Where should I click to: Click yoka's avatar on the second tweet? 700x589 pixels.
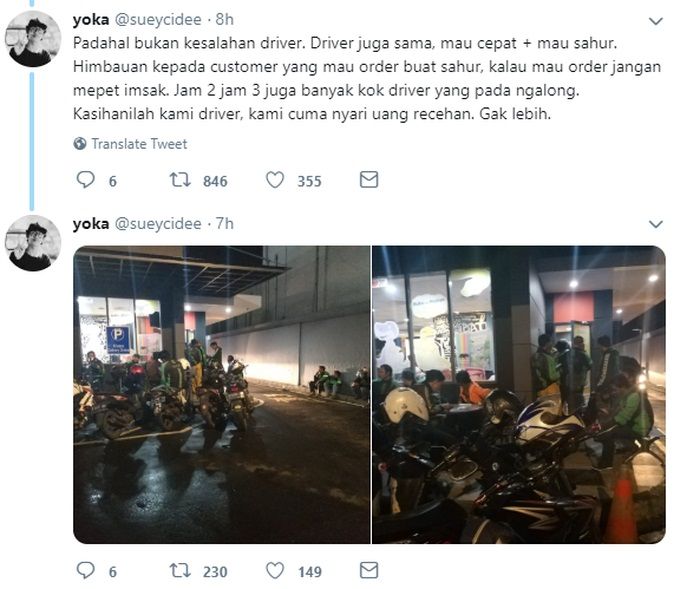point(33,243)
